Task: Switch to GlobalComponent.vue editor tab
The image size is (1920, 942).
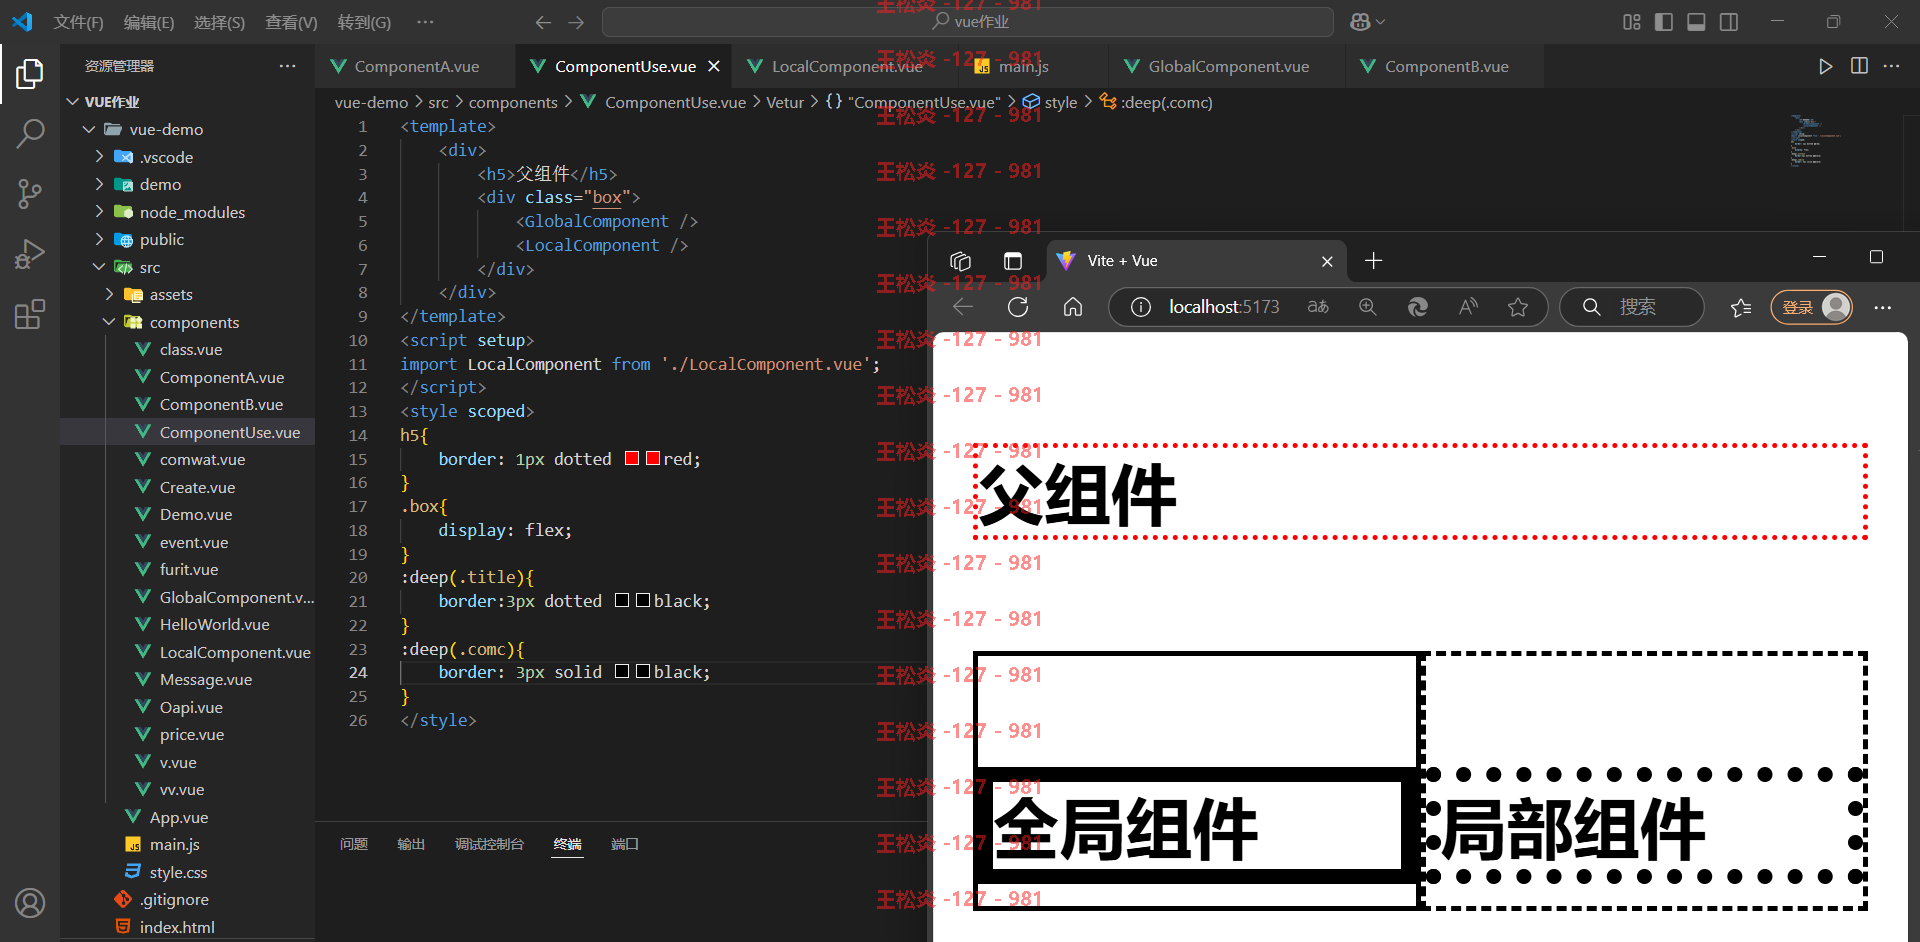Action: [1228, 66]
